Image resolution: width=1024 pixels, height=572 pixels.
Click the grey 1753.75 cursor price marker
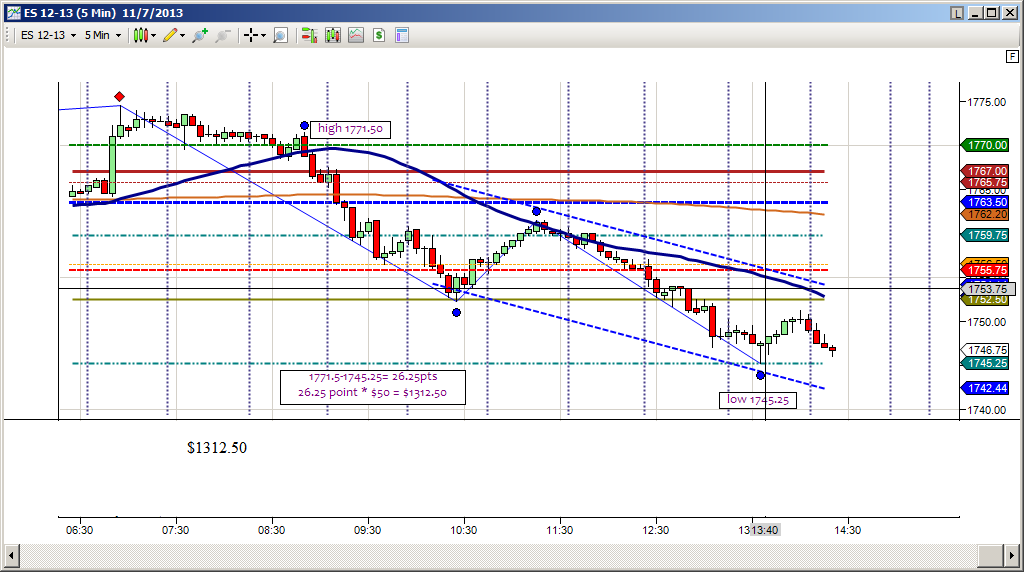[987, 289]
